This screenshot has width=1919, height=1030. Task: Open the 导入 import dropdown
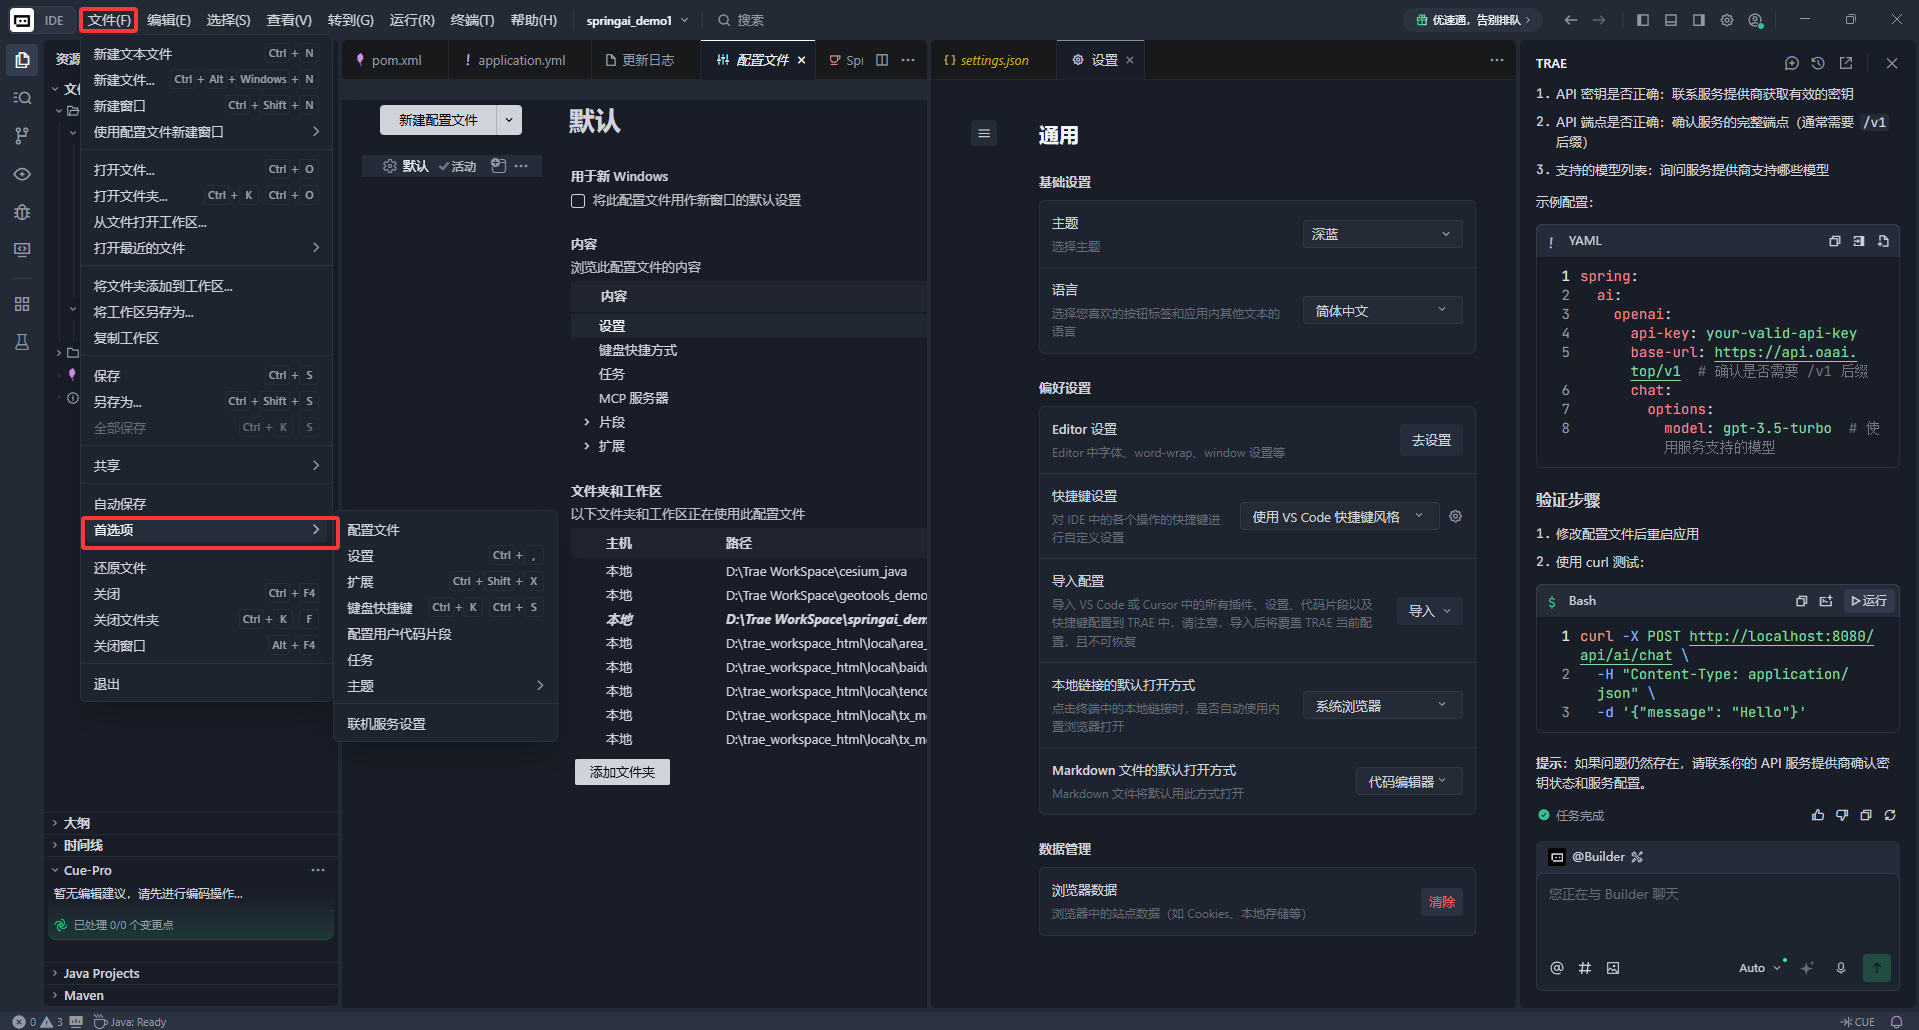point(1430,611)
